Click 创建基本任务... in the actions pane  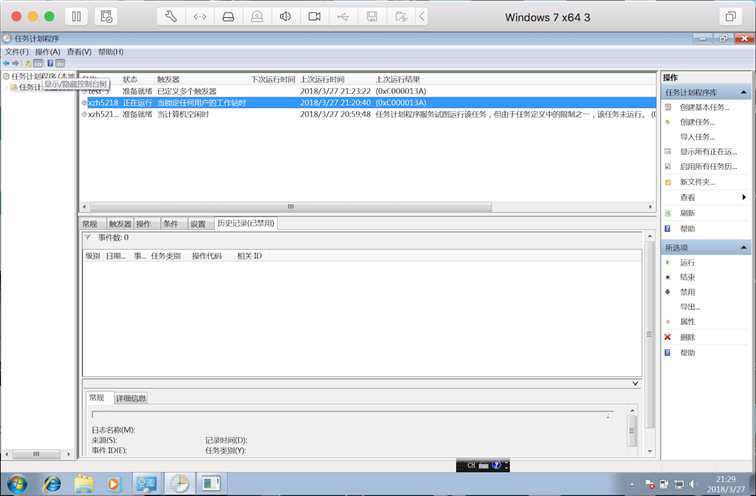tap(704, 107)
